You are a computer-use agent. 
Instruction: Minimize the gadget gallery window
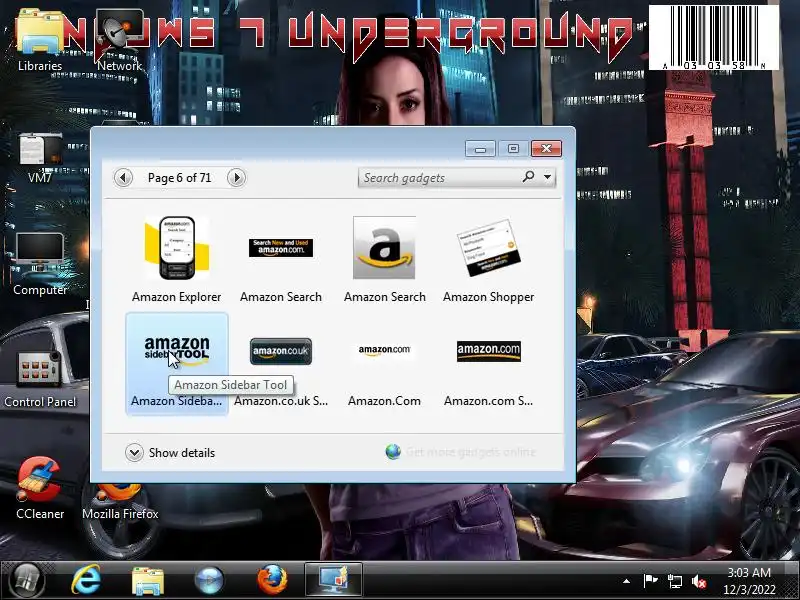click(x=480, y=148)
